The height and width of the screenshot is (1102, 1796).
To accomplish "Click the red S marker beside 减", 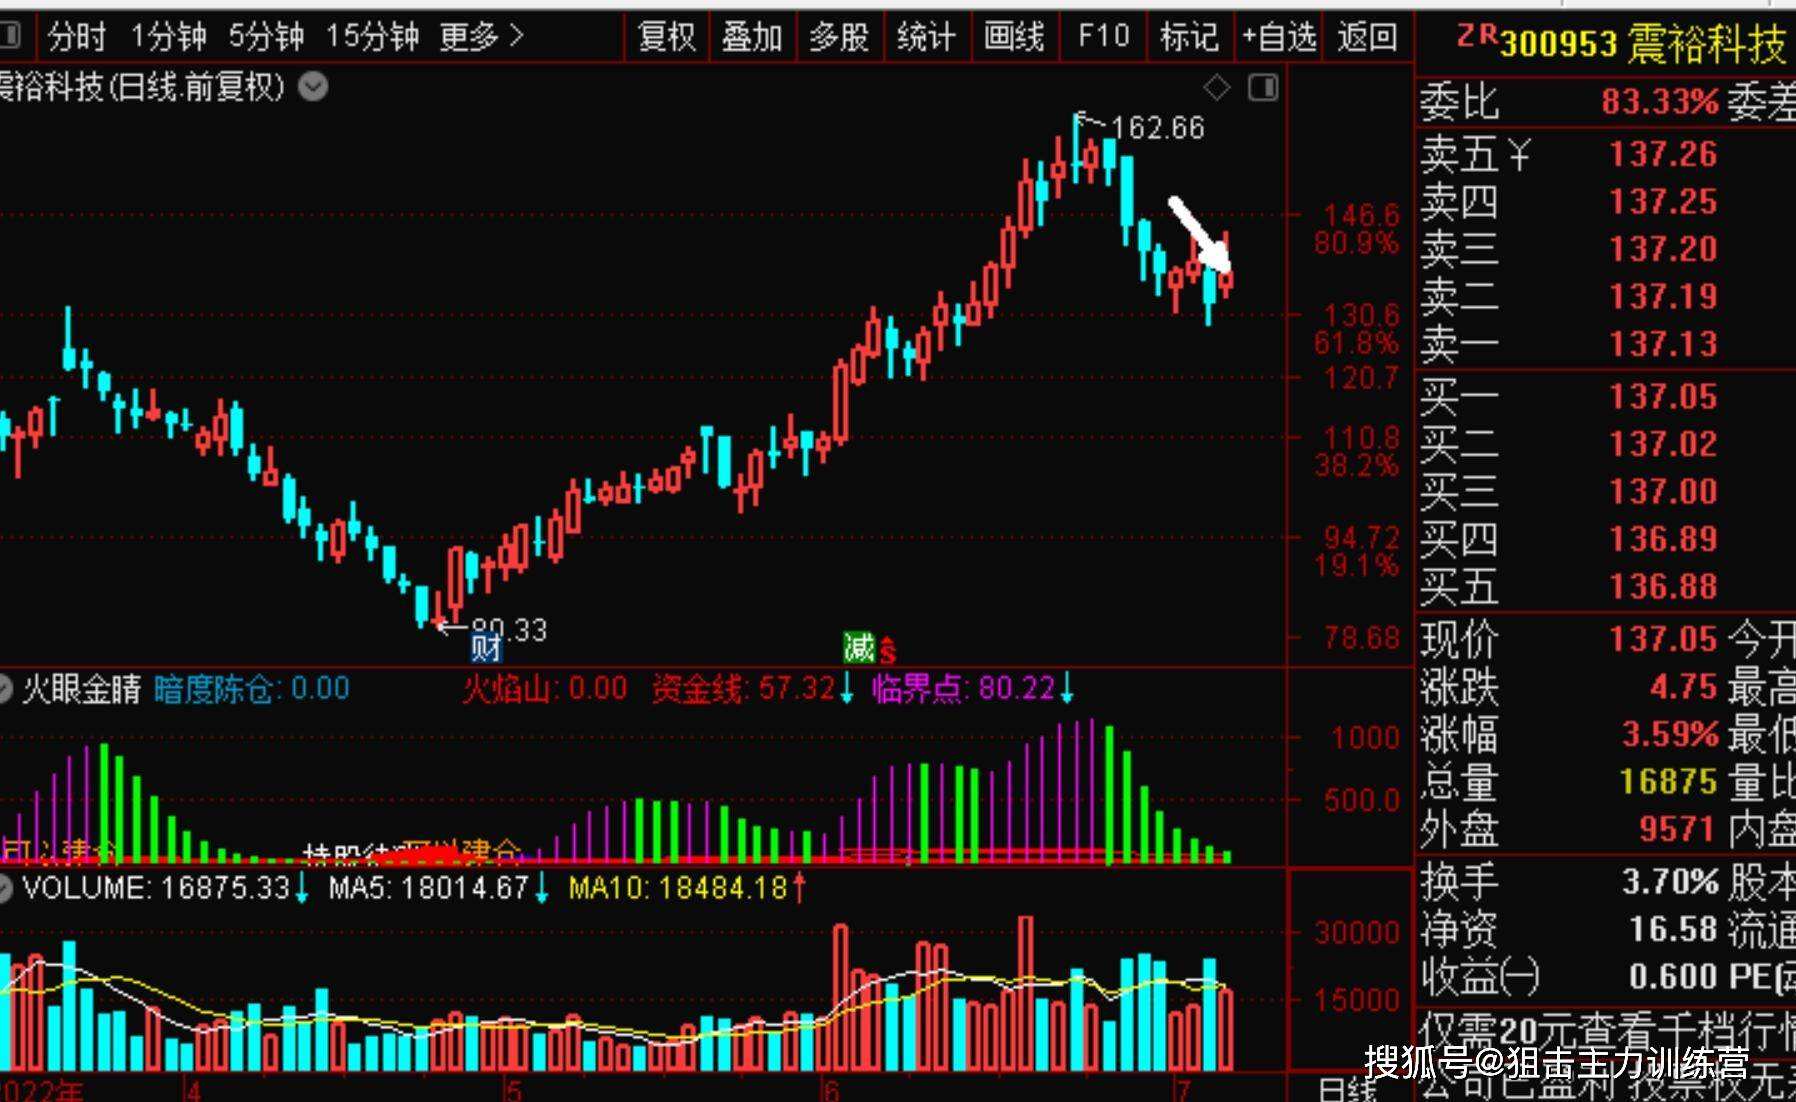I will coord(887,652).
